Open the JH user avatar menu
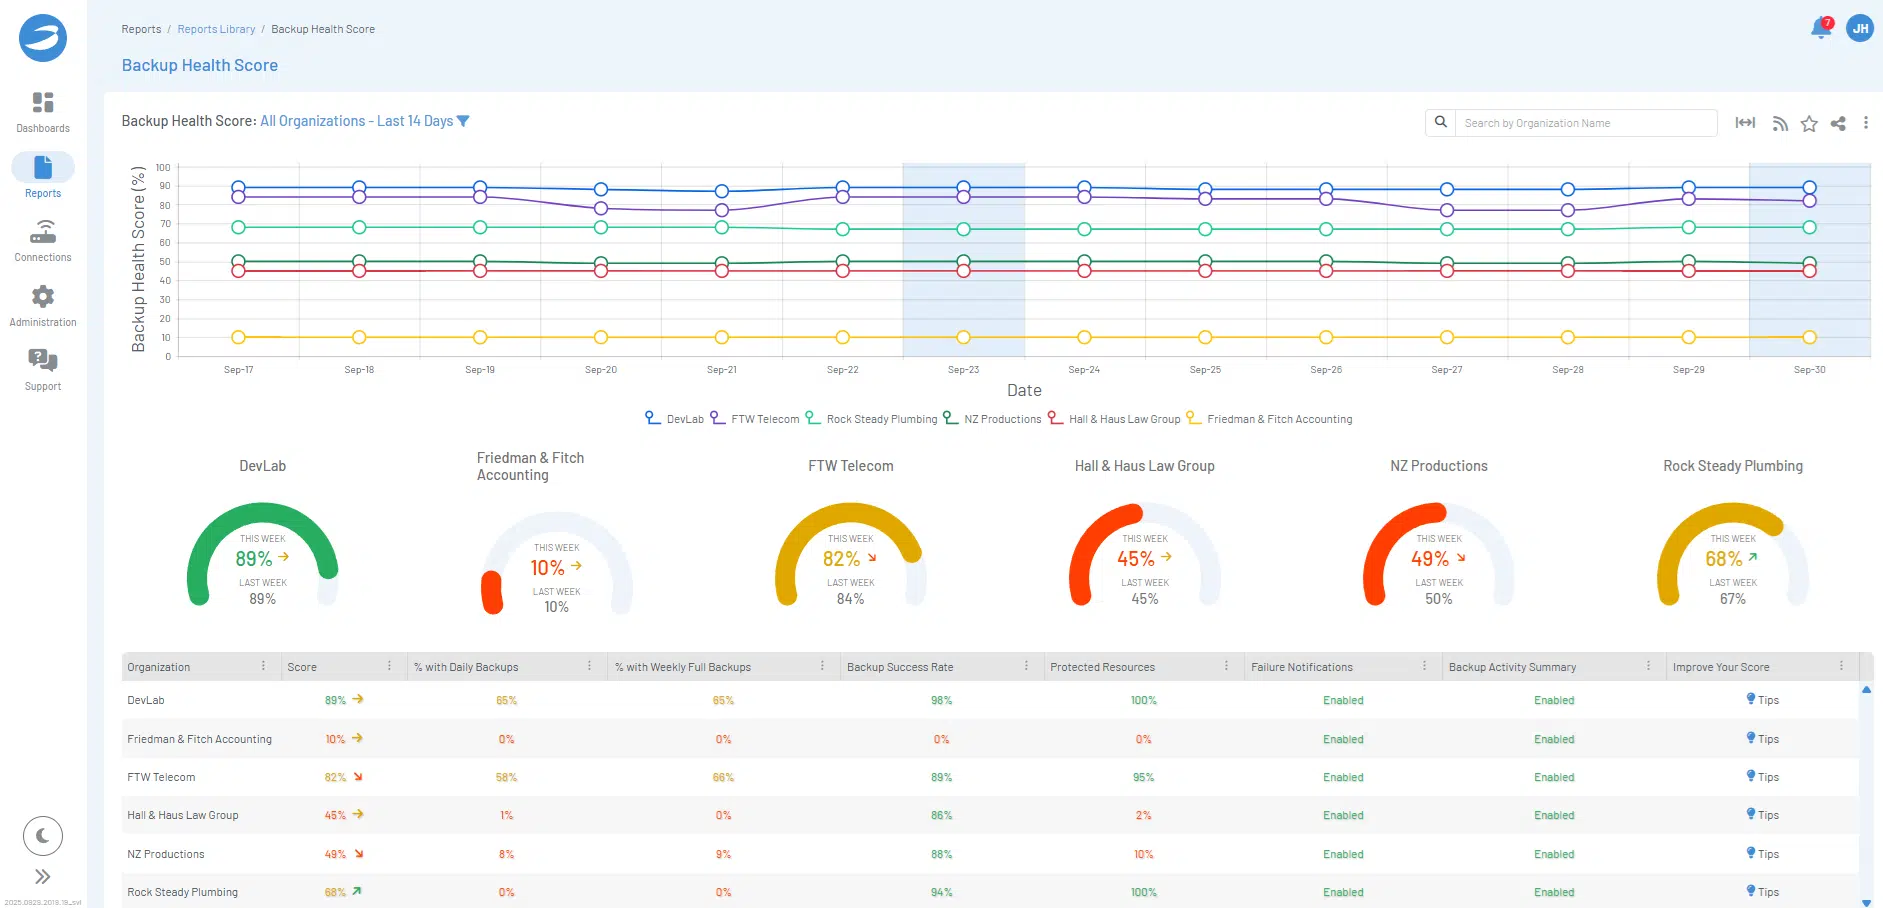 1859,29
